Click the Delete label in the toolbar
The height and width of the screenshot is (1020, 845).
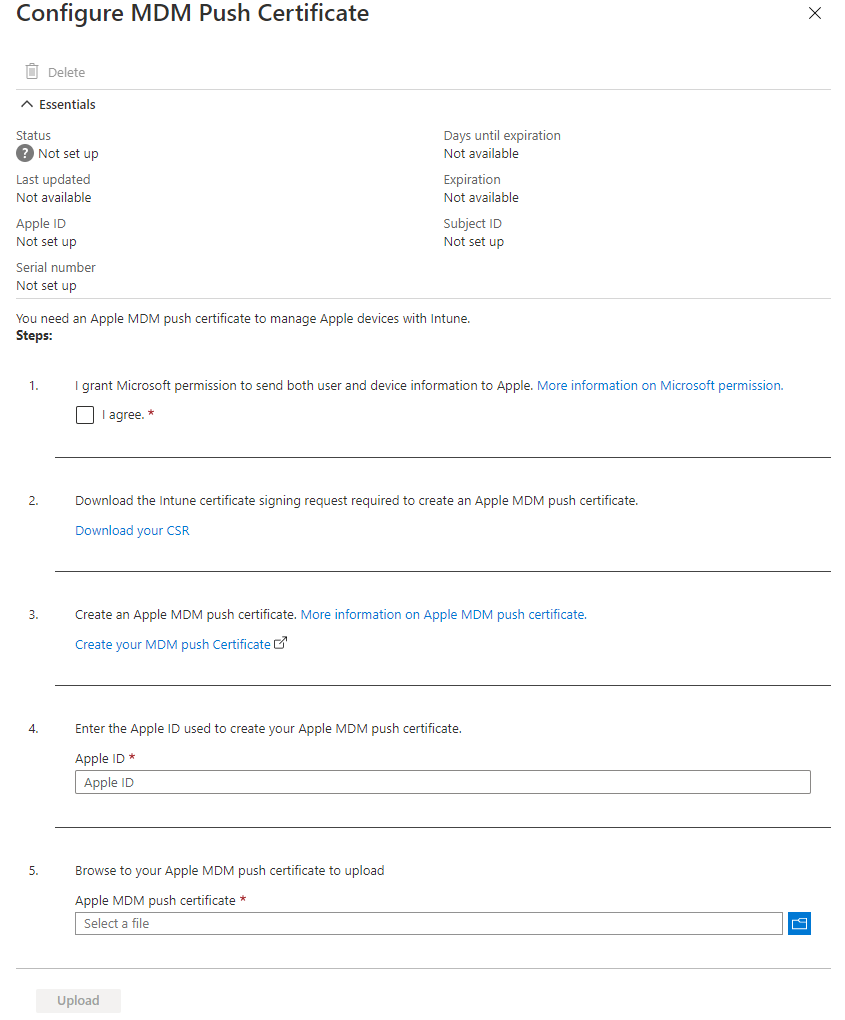(x=66, y=72)
